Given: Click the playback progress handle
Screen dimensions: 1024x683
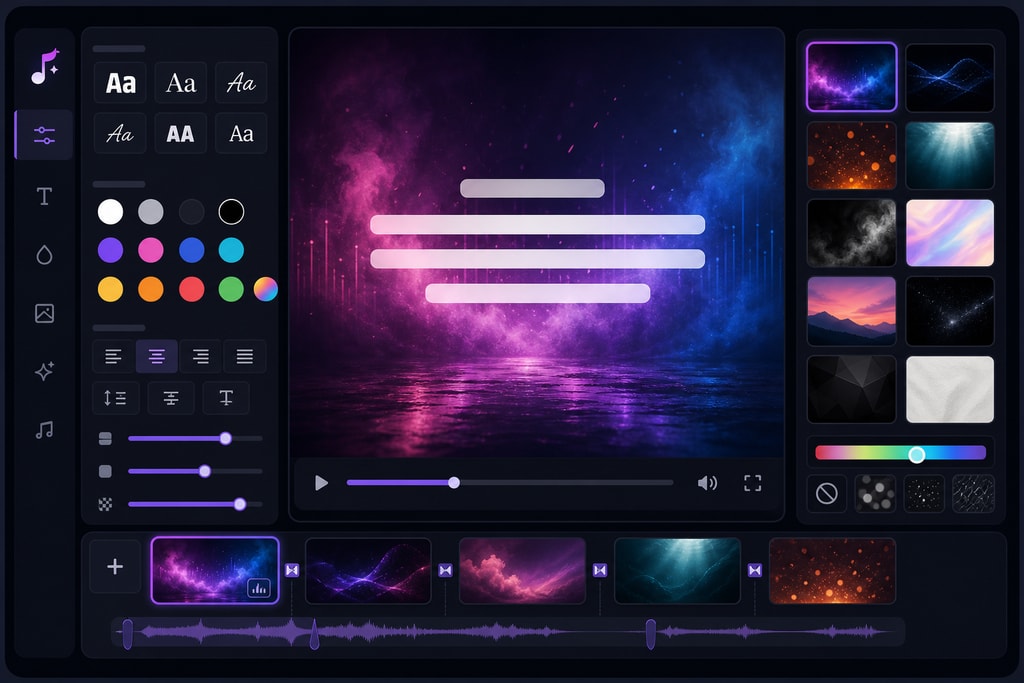Looking at the screenshot, I should click(x=454, y=483).
